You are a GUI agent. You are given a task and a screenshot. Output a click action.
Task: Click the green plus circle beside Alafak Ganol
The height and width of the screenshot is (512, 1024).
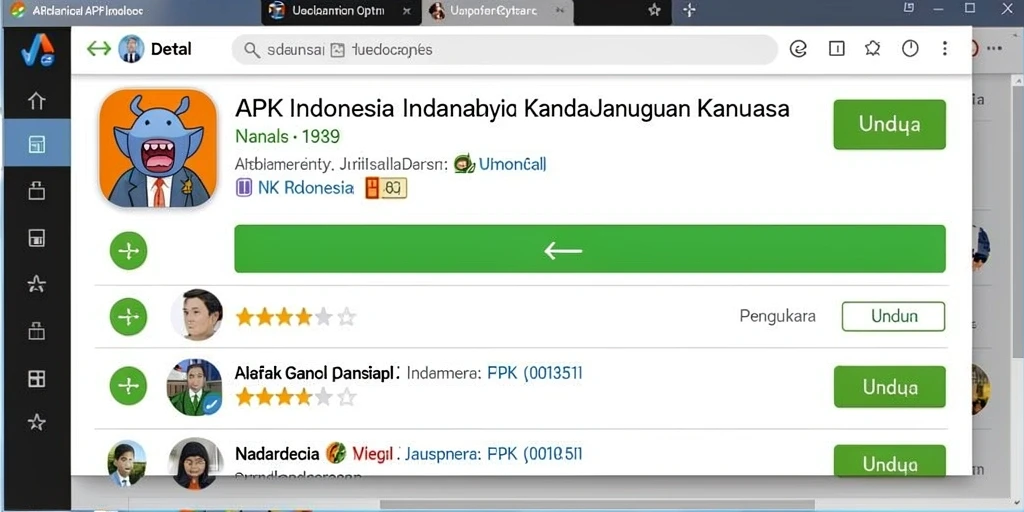point(129,386)
